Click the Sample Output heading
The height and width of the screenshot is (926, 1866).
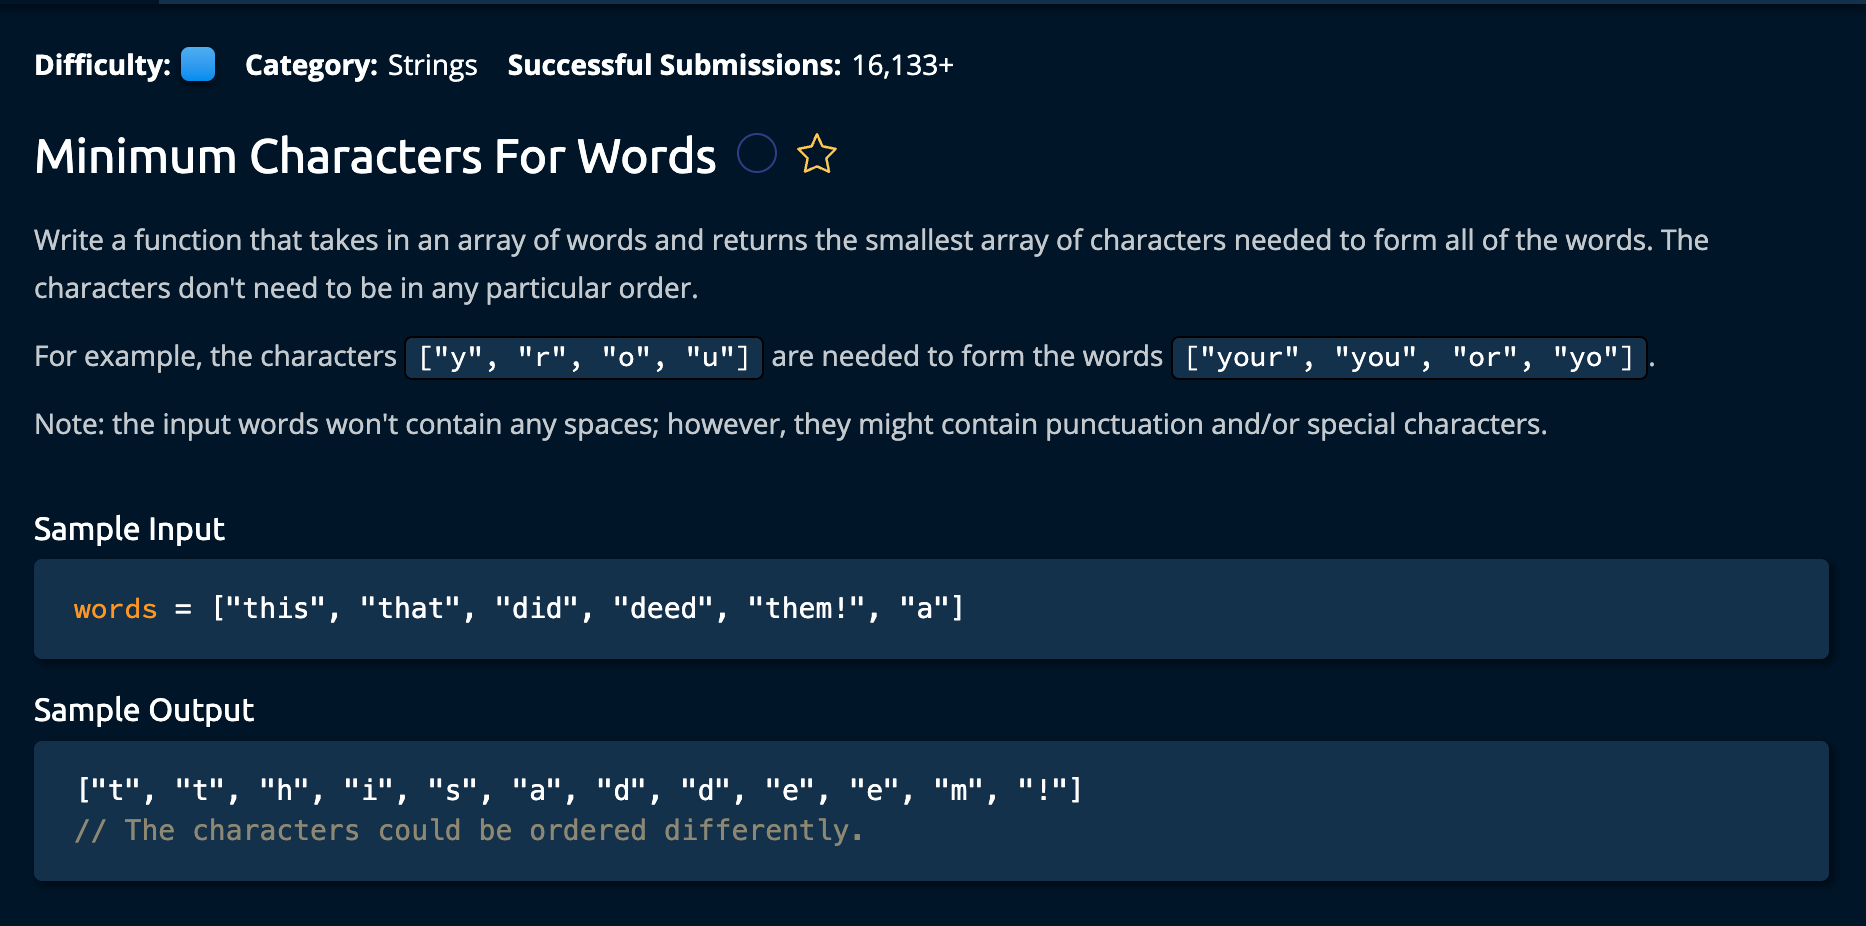[144, 710]
